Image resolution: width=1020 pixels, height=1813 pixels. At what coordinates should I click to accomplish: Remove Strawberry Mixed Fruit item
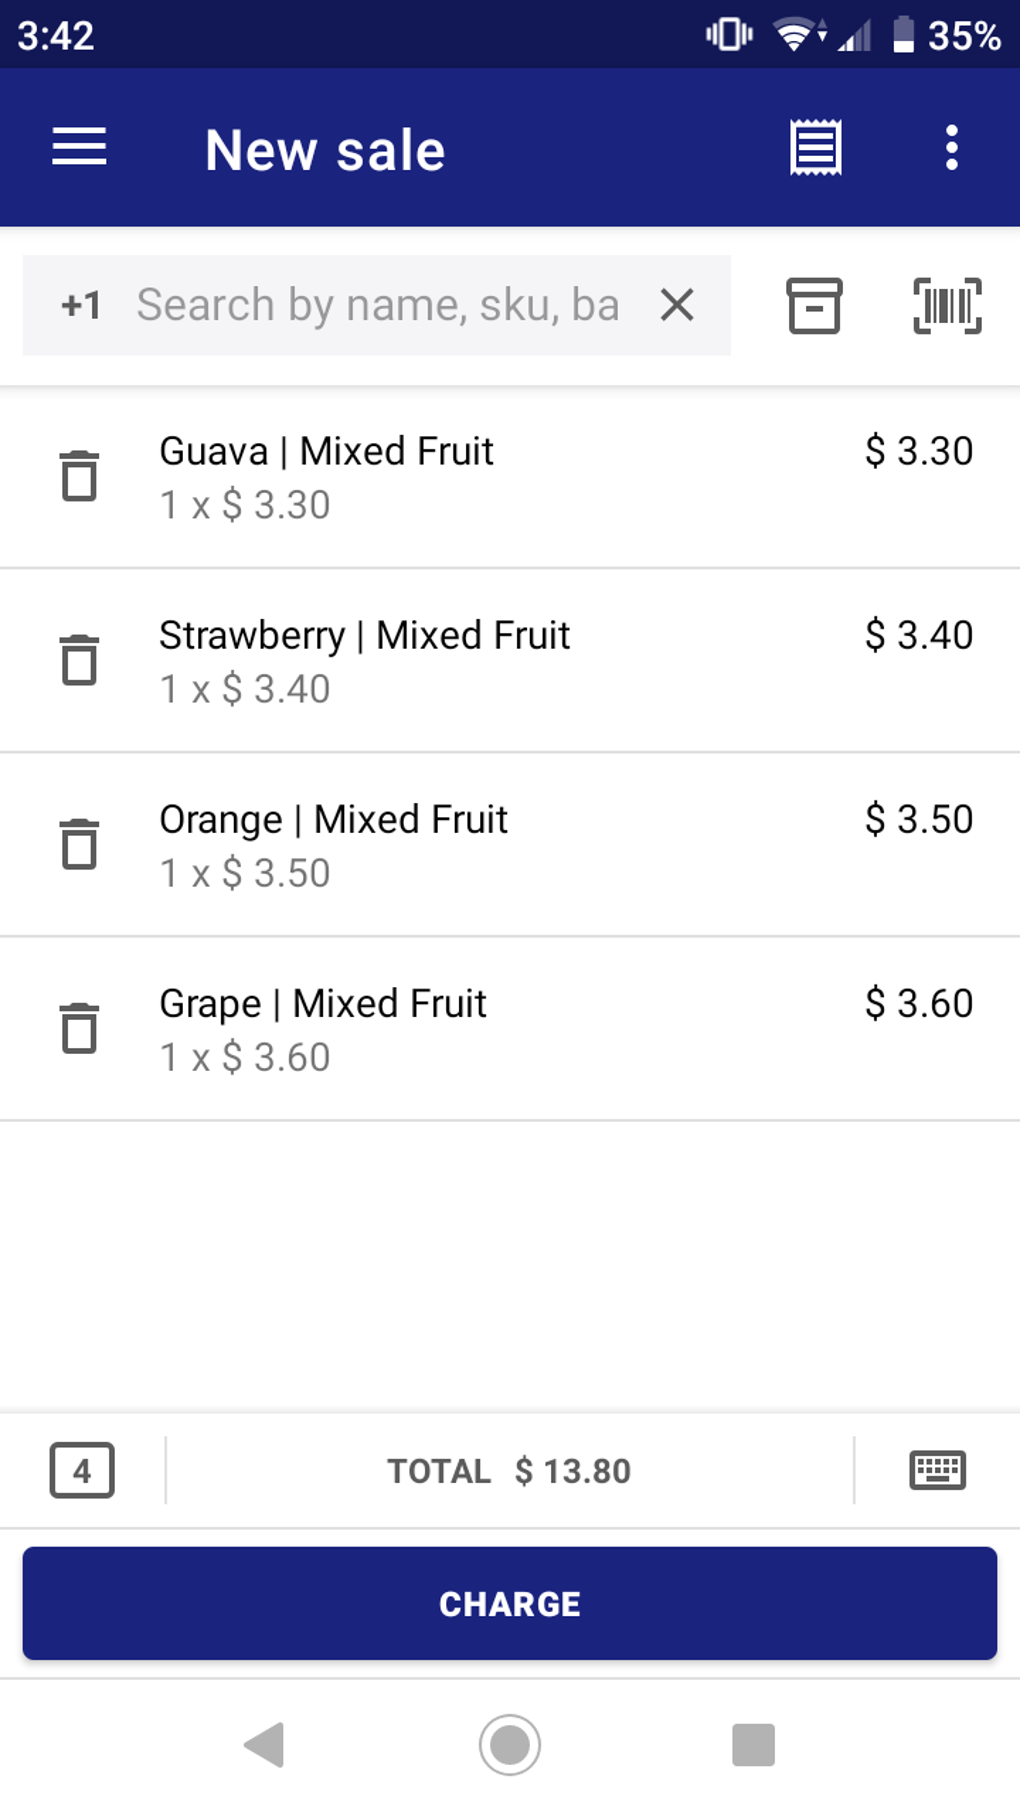pyautogui.click(x=79, y=660)
